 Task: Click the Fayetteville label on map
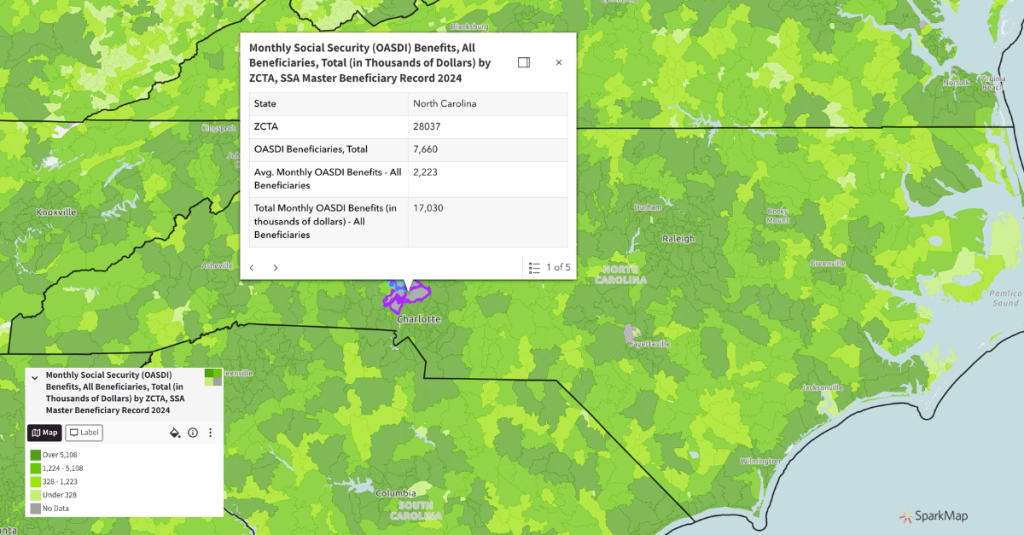pyautogui.click(x=649, y=344)
